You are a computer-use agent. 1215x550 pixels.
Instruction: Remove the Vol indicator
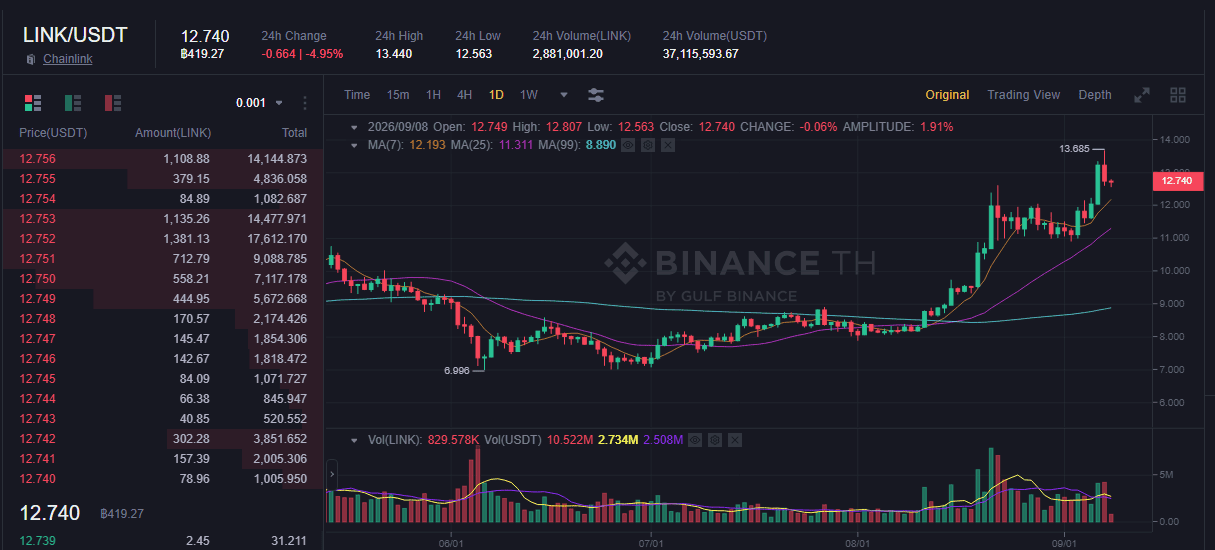pyautogui.click(x=736, y=440)
